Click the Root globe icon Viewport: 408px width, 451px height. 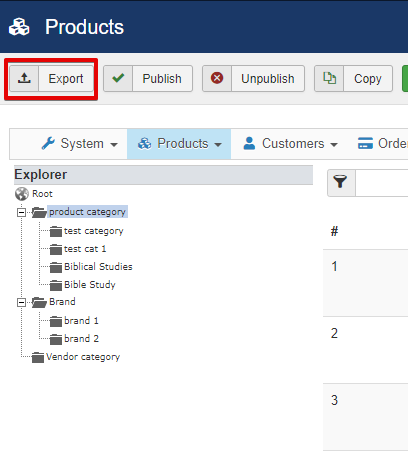pyautogui.click(x=22, y=194)
